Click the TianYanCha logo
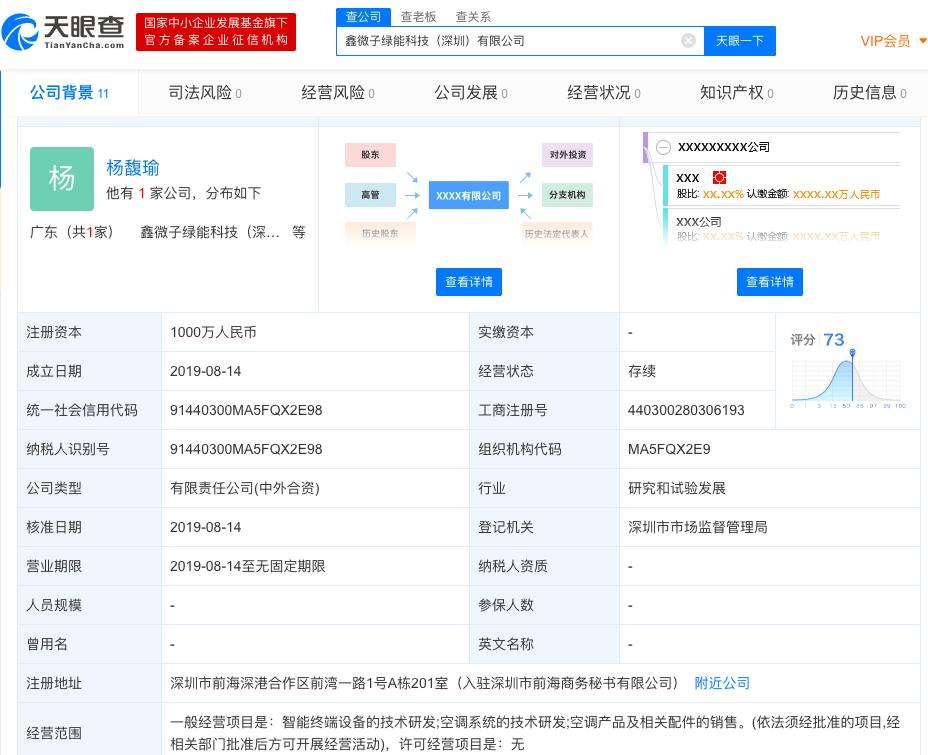The height and width of the screenshot is (755, 928). 63,31
